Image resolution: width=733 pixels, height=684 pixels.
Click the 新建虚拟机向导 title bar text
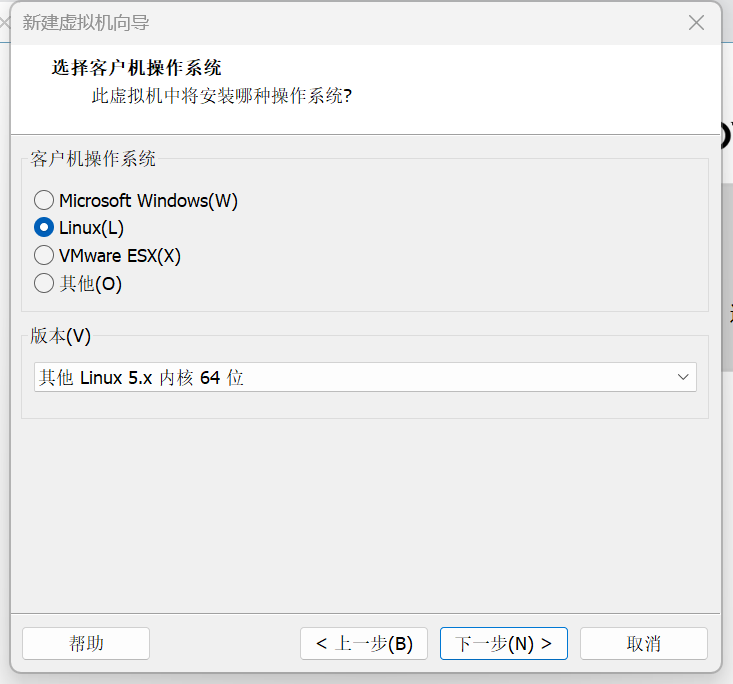(x=86, y=23)
